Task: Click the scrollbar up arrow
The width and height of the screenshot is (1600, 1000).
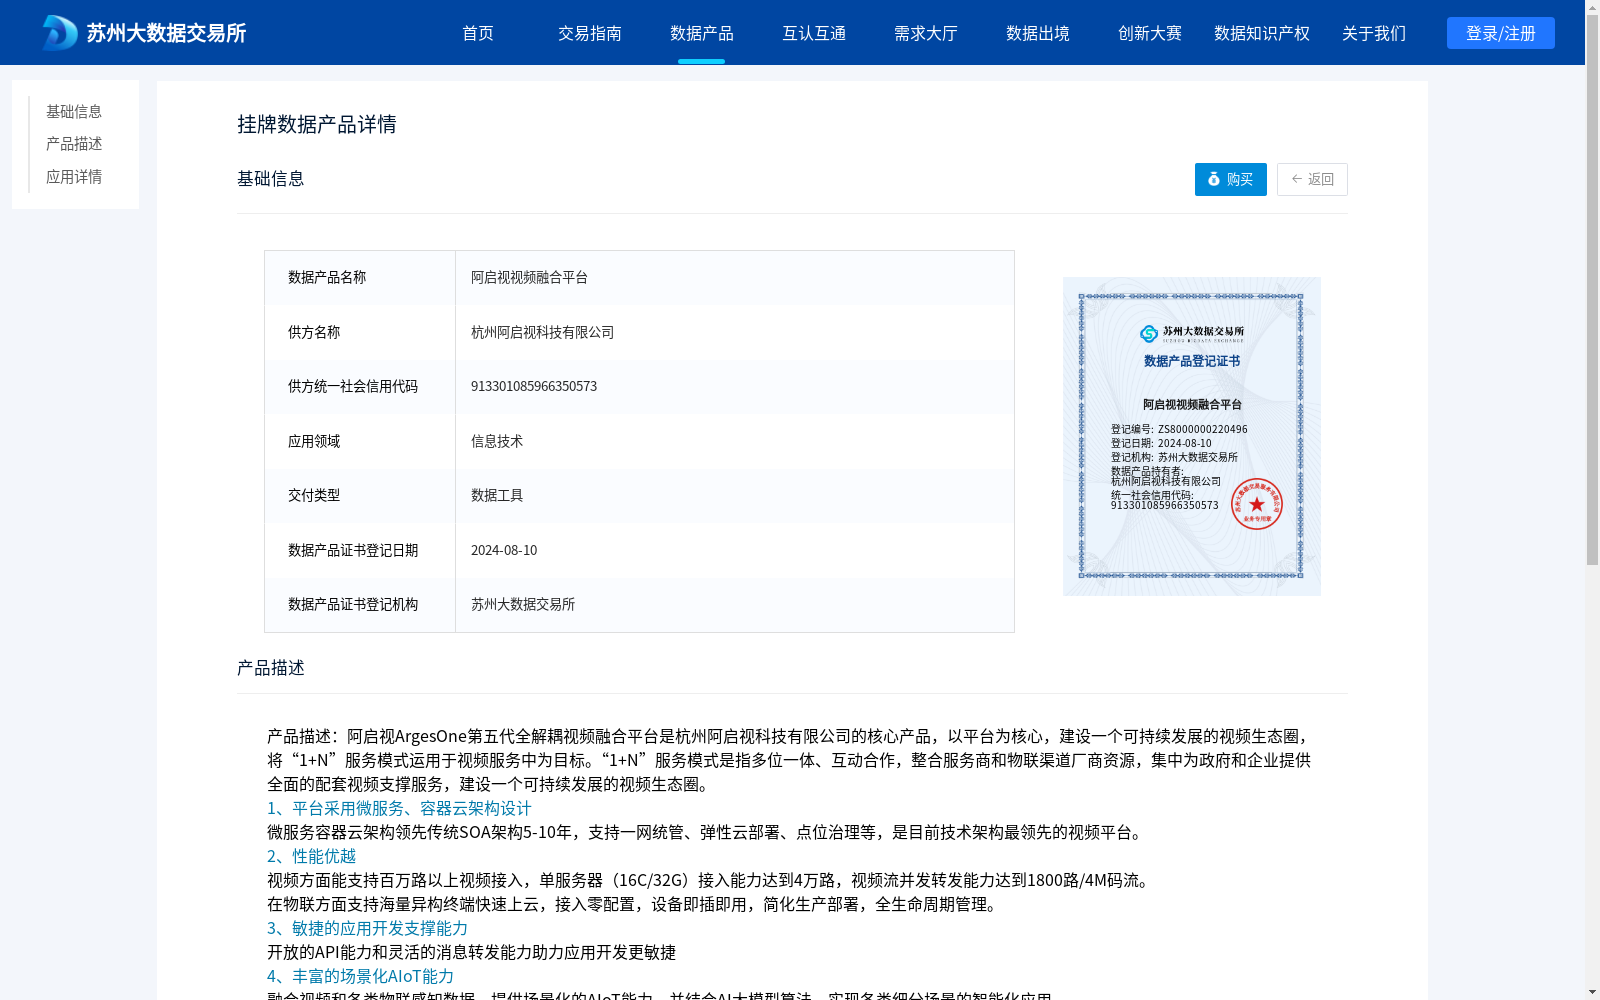Action: coord(1592,7)
